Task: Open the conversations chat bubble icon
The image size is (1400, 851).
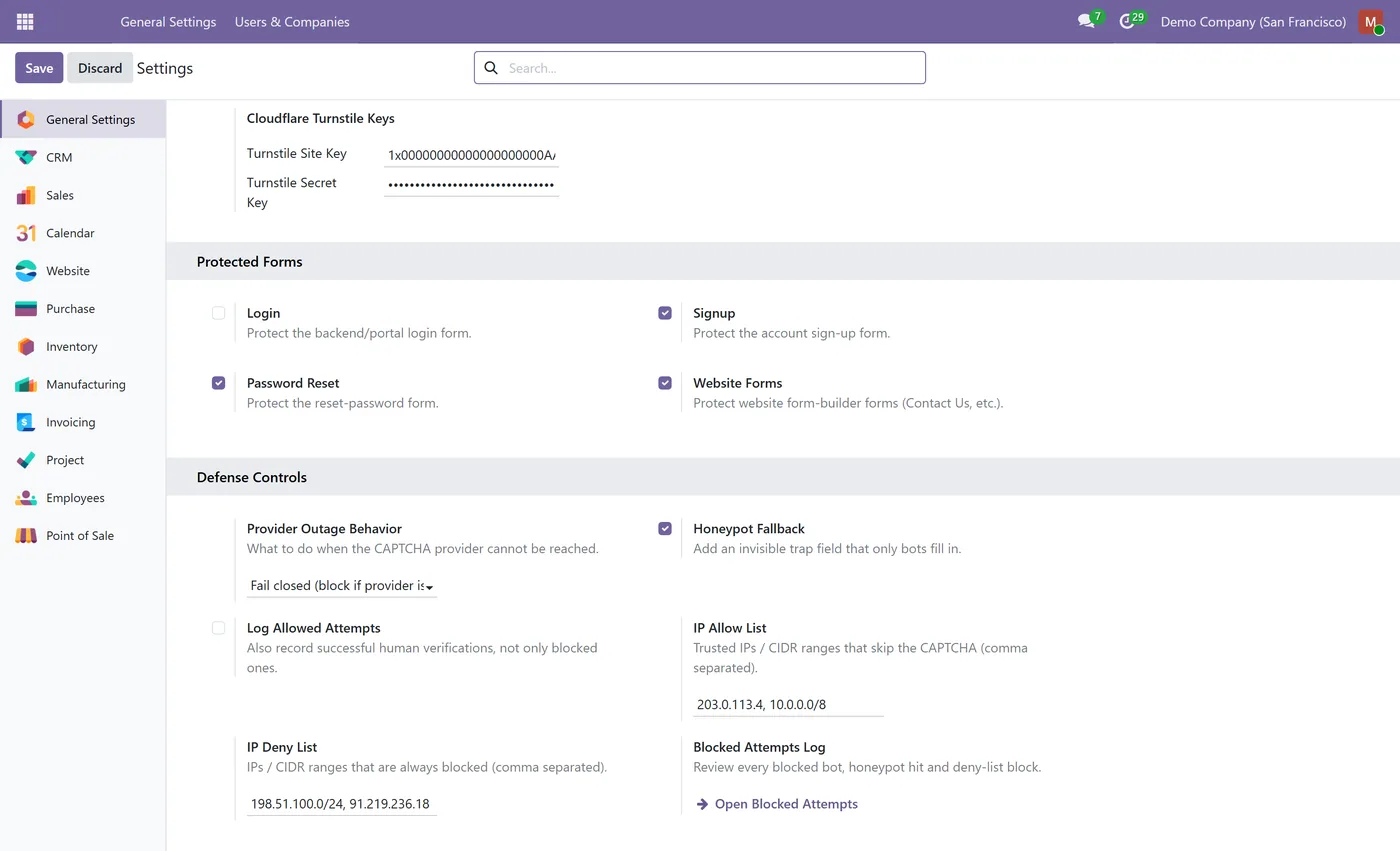Action: click(x=1086, y=21)
